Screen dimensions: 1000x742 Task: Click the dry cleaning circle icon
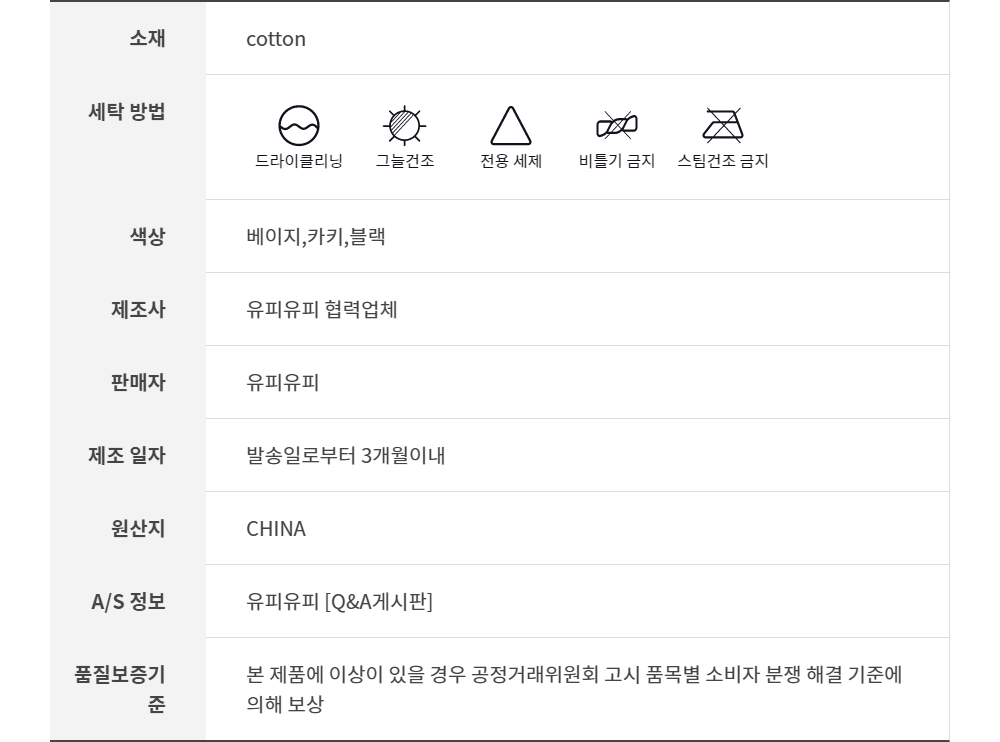298,126
